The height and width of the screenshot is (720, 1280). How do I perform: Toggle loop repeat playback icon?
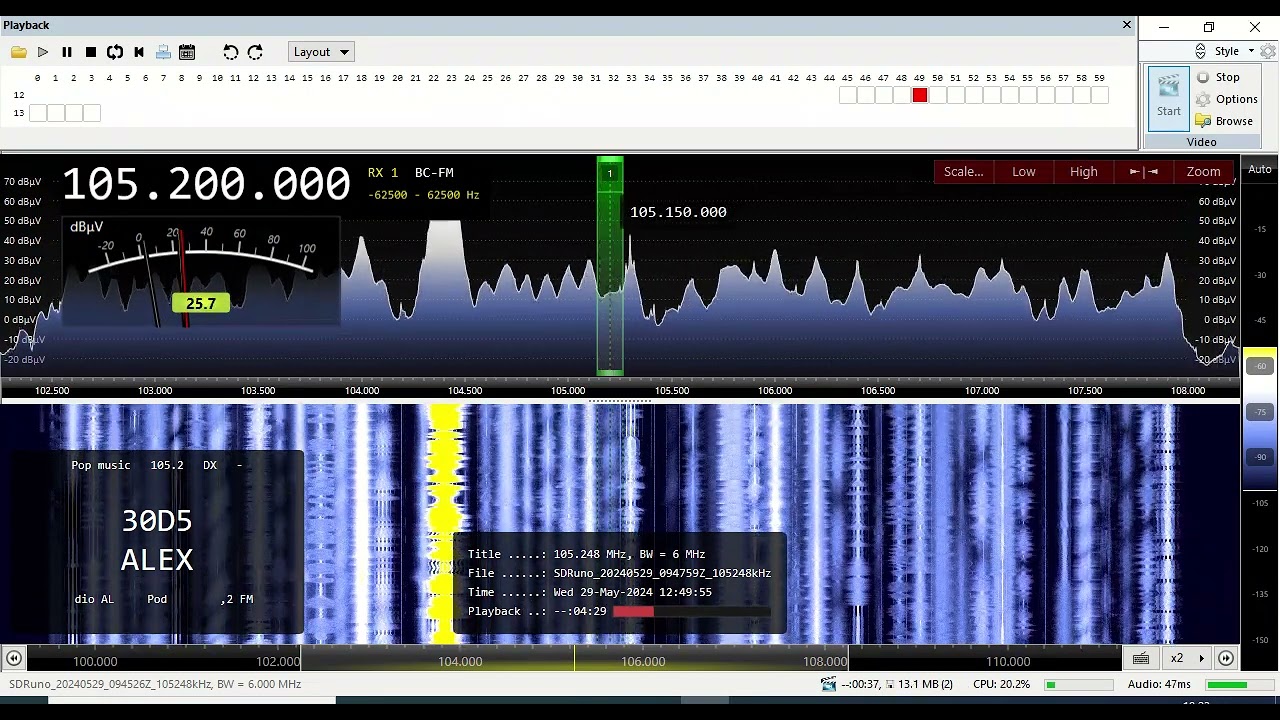[x=115, y=52]
